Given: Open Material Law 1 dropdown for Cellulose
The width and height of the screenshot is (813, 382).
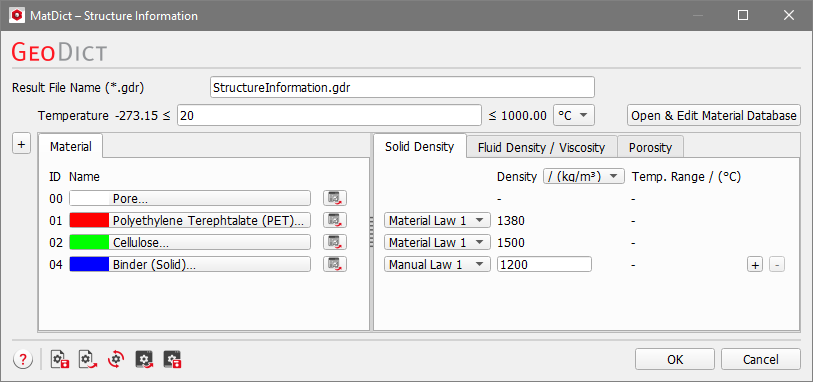Looking at the screenshot, I should coord(437,242).
